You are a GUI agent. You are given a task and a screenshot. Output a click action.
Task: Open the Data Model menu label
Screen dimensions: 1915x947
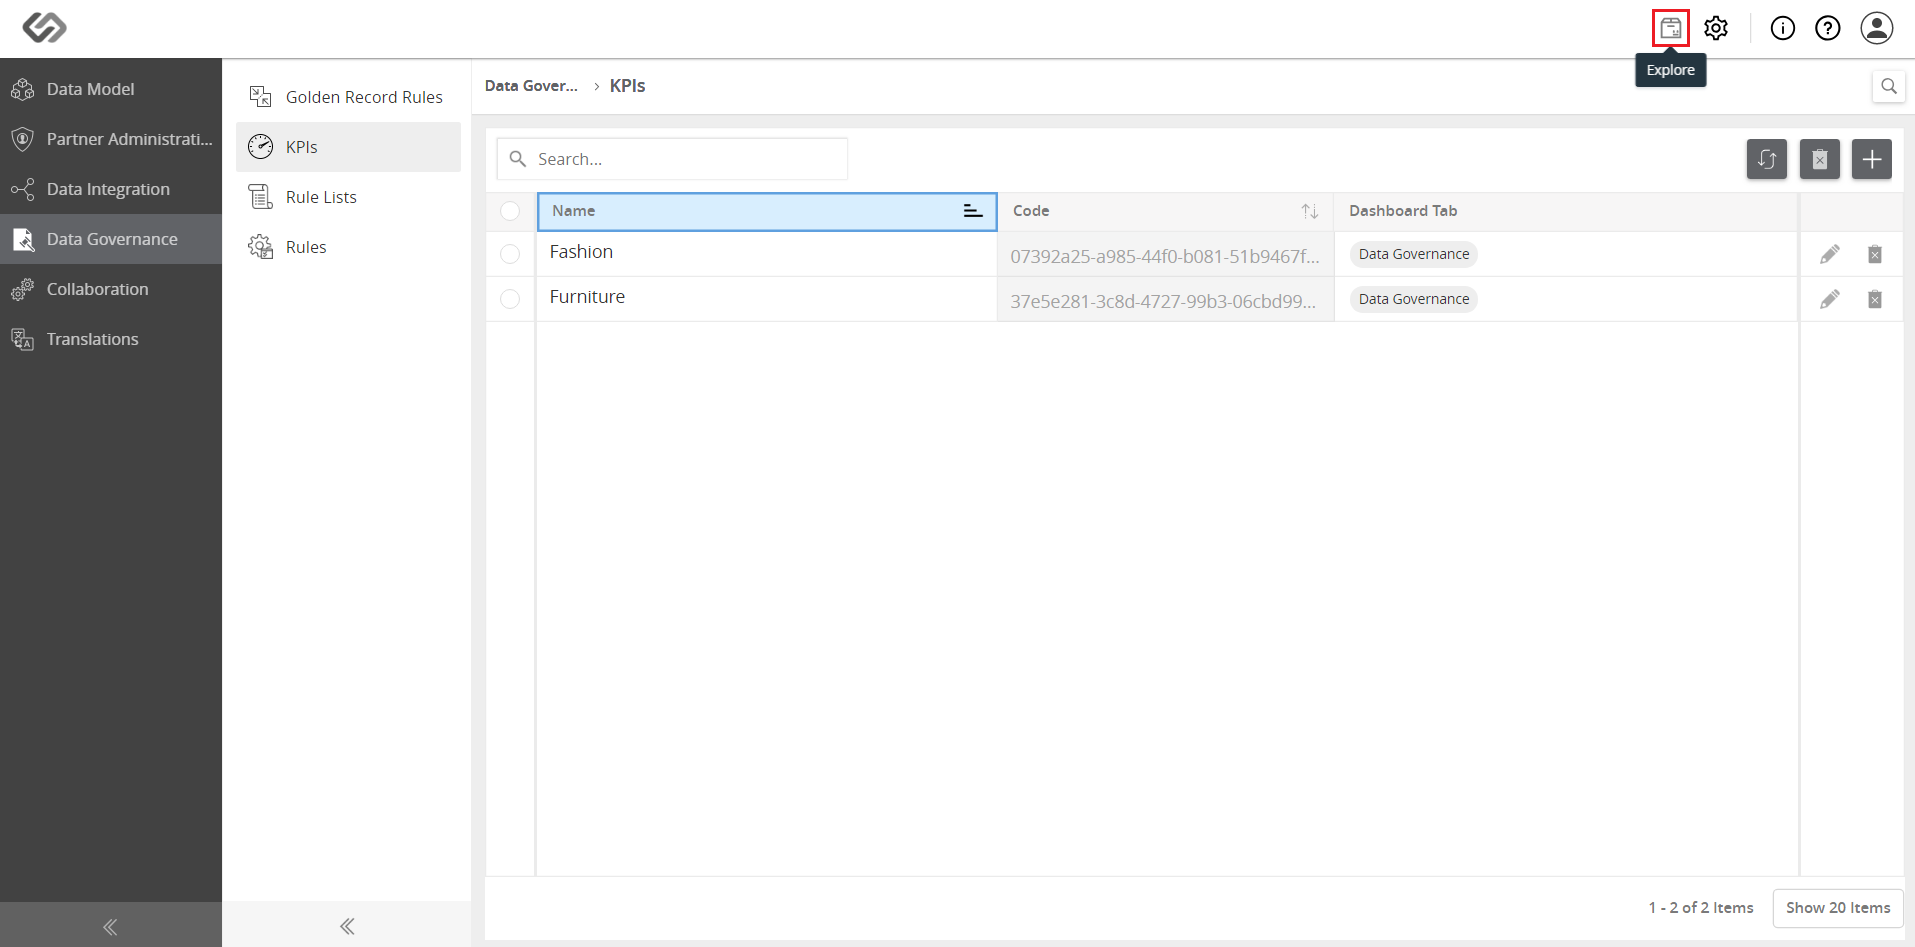(90, 89)
